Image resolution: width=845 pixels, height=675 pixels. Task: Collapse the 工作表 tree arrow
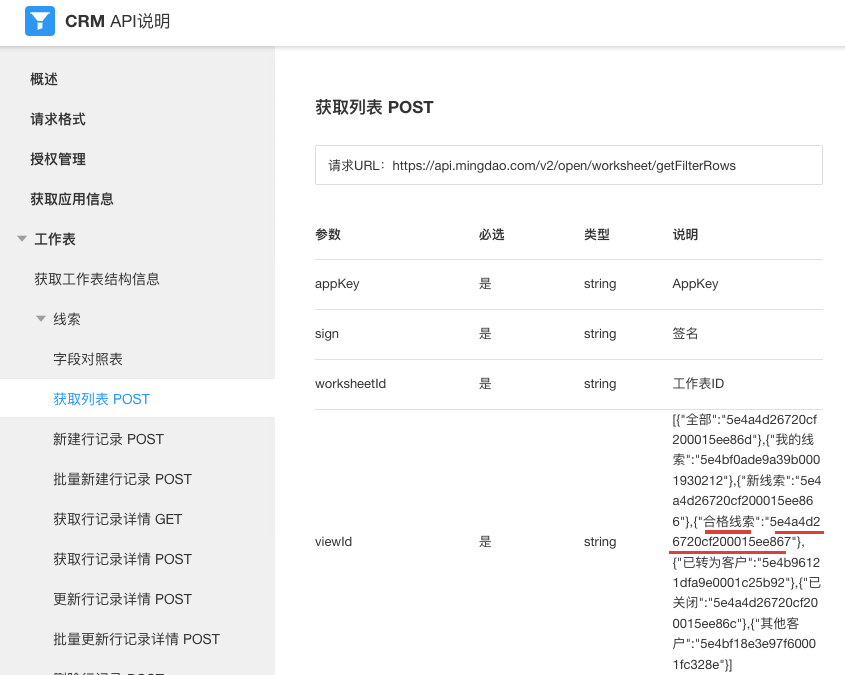coord(22,239)
